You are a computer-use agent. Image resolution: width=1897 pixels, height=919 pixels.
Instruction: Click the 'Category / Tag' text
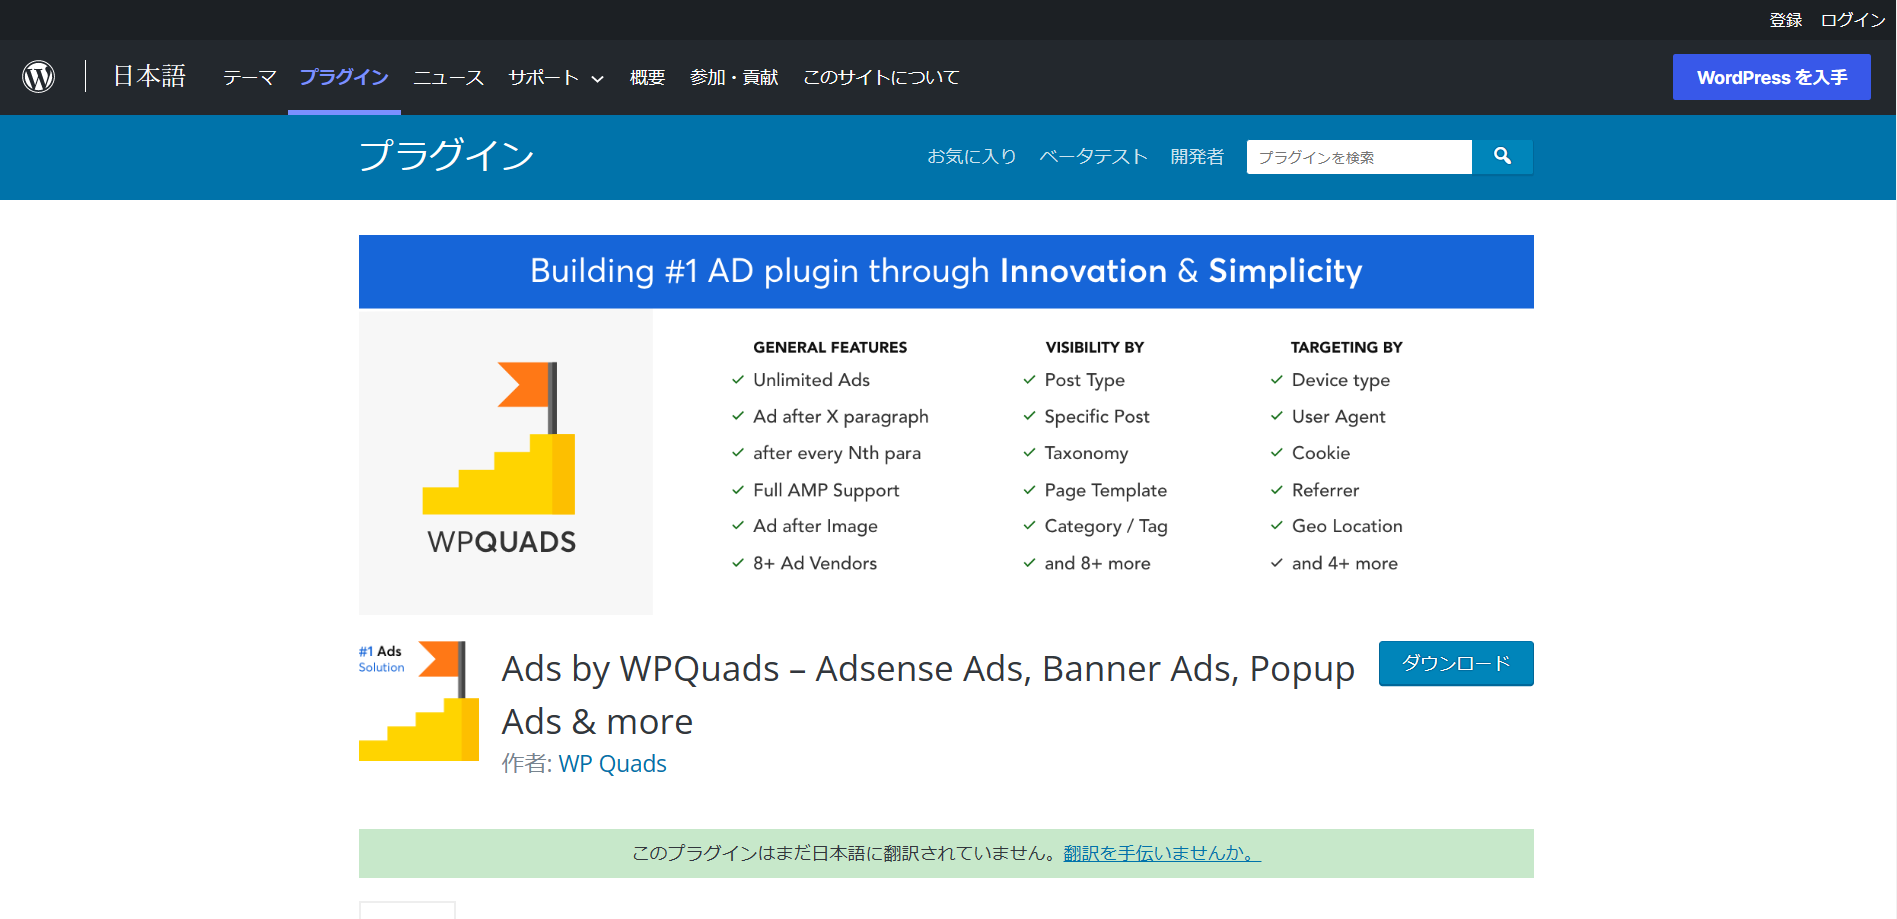point(1106,526)
